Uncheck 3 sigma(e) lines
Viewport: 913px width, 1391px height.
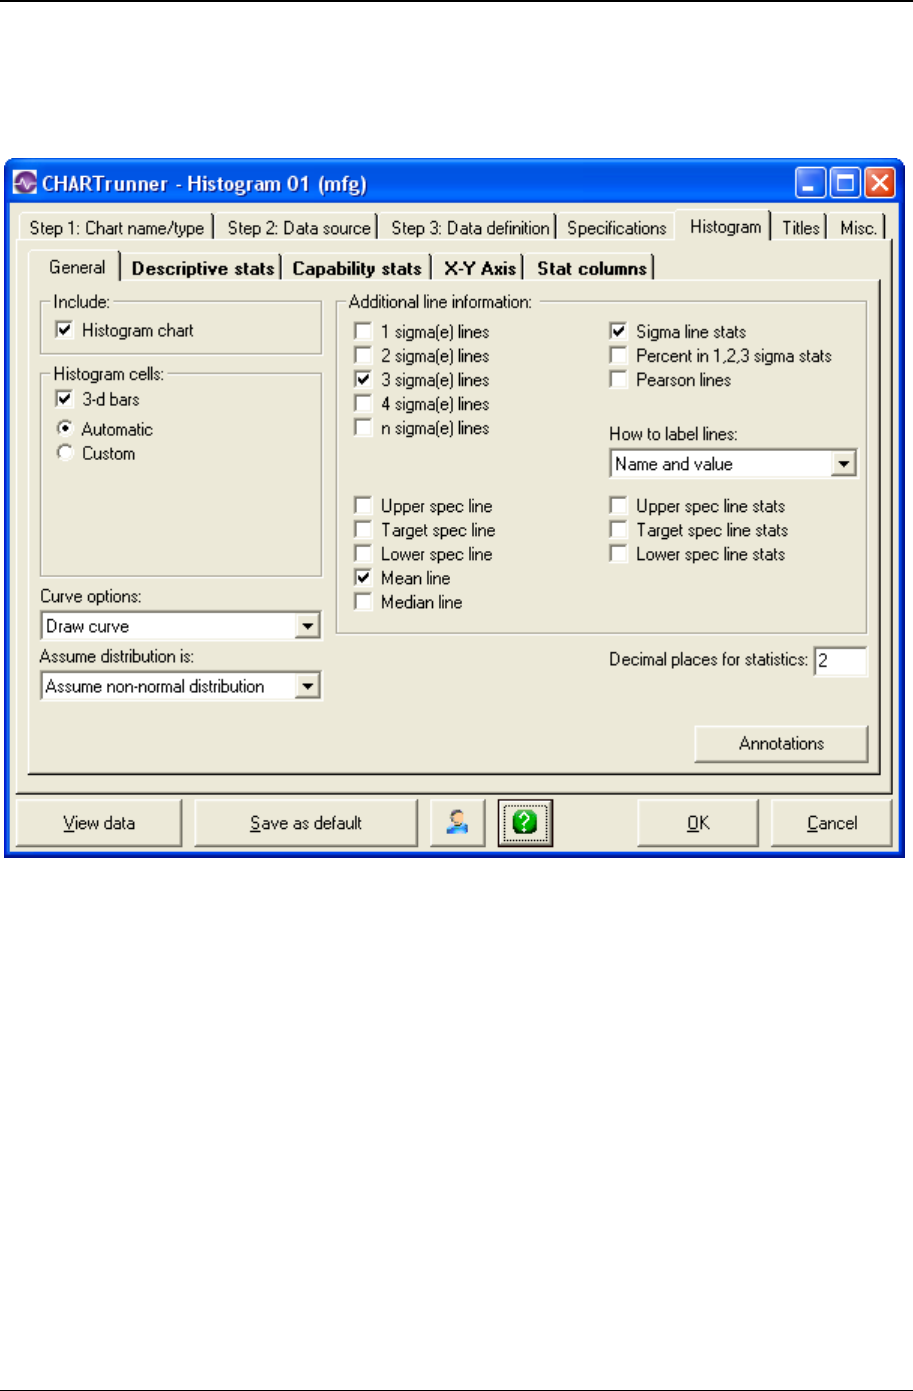(x=363, y=380)
